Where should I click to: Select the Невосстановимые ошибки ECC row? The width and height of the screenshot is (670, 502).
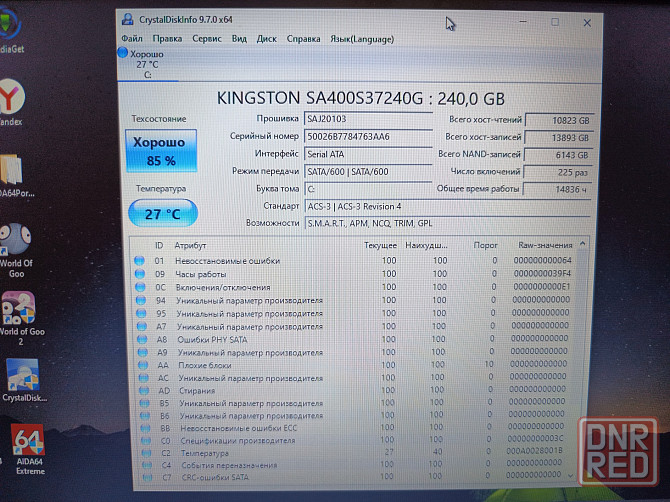click(357, 427)
